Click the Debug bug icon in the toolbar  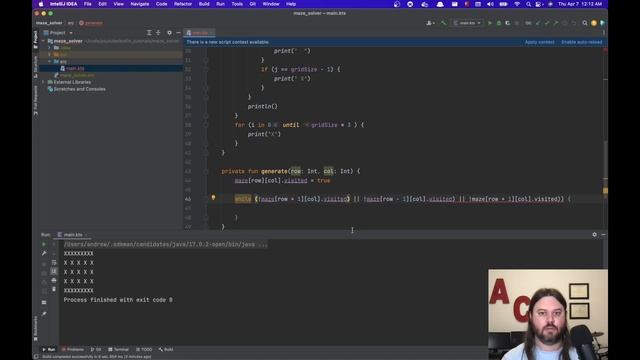(499, 23)
